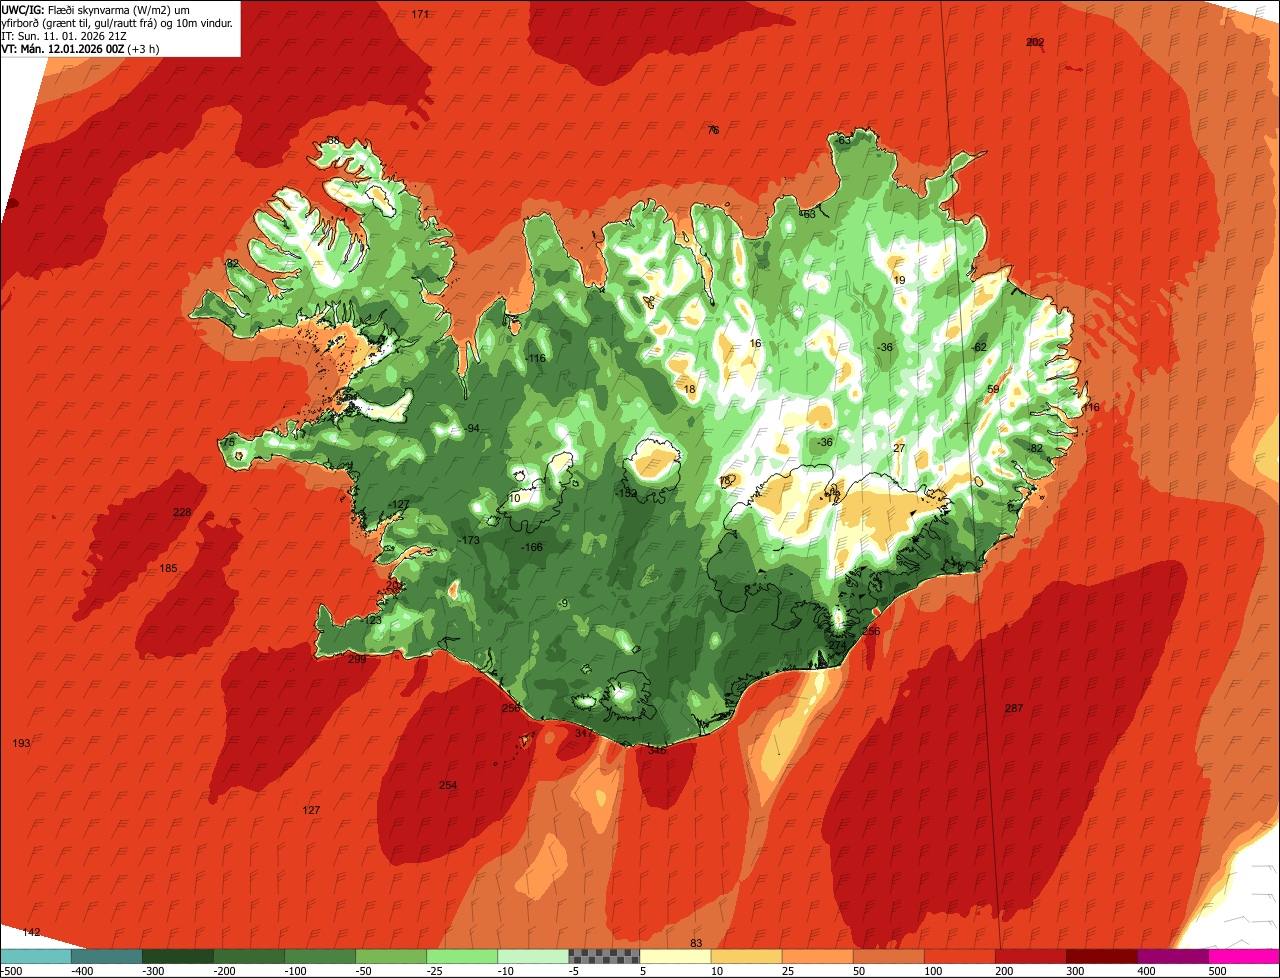Select the pale yellow swatch between 5 and 10
Screen dimensions: 1280x978
[675, 956]
